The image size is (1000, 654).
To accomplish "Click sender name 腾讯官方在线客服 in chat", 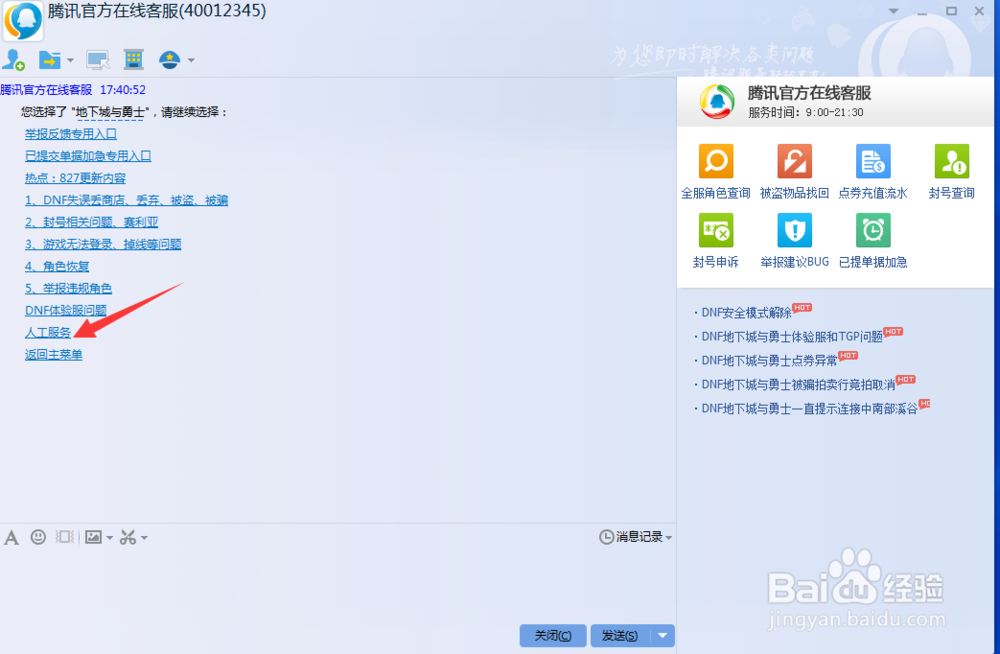I will click(x=47, y=90).
